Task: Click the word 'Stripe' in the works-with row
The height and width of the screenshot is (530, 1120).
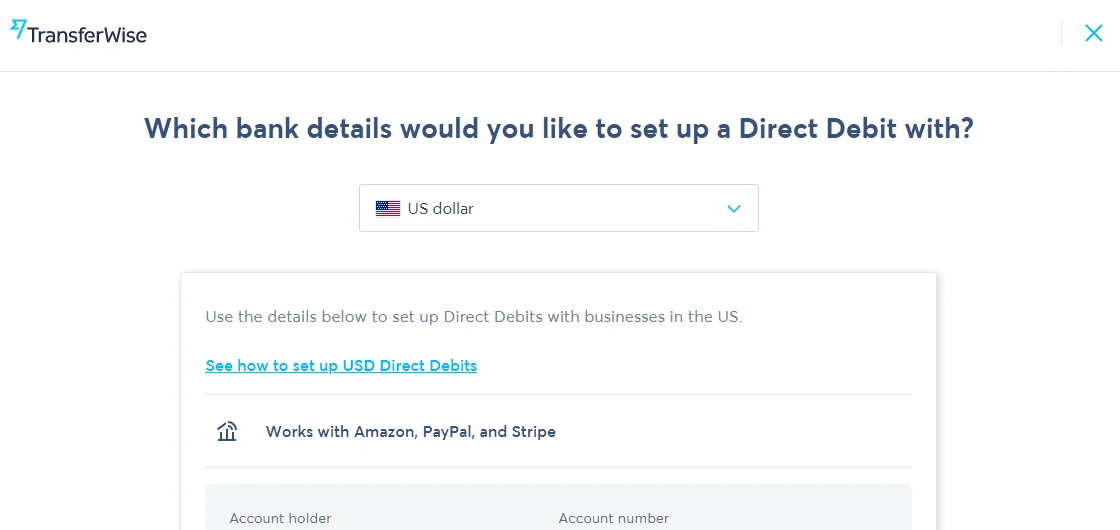Action: click(534, 431)
